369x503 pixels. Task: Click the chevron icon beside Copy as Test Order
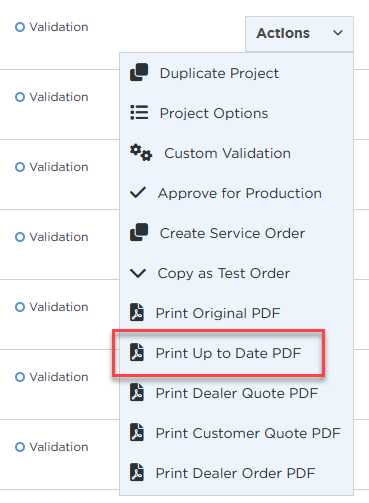point(138,273)
